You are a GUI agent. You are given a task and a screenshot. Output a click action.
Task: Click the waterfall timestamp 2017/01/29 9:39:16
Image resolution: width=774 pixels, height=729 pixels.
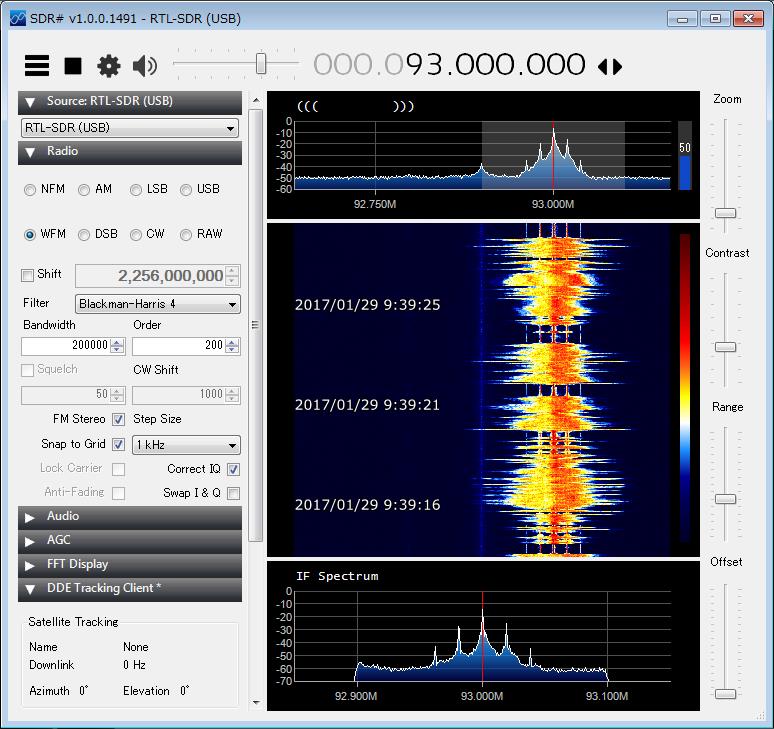[x=367, y=505]
